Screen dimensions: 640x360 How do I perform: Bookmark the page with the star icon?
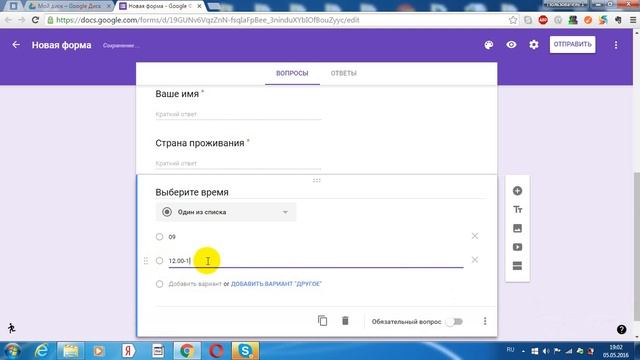click(513, 20)
